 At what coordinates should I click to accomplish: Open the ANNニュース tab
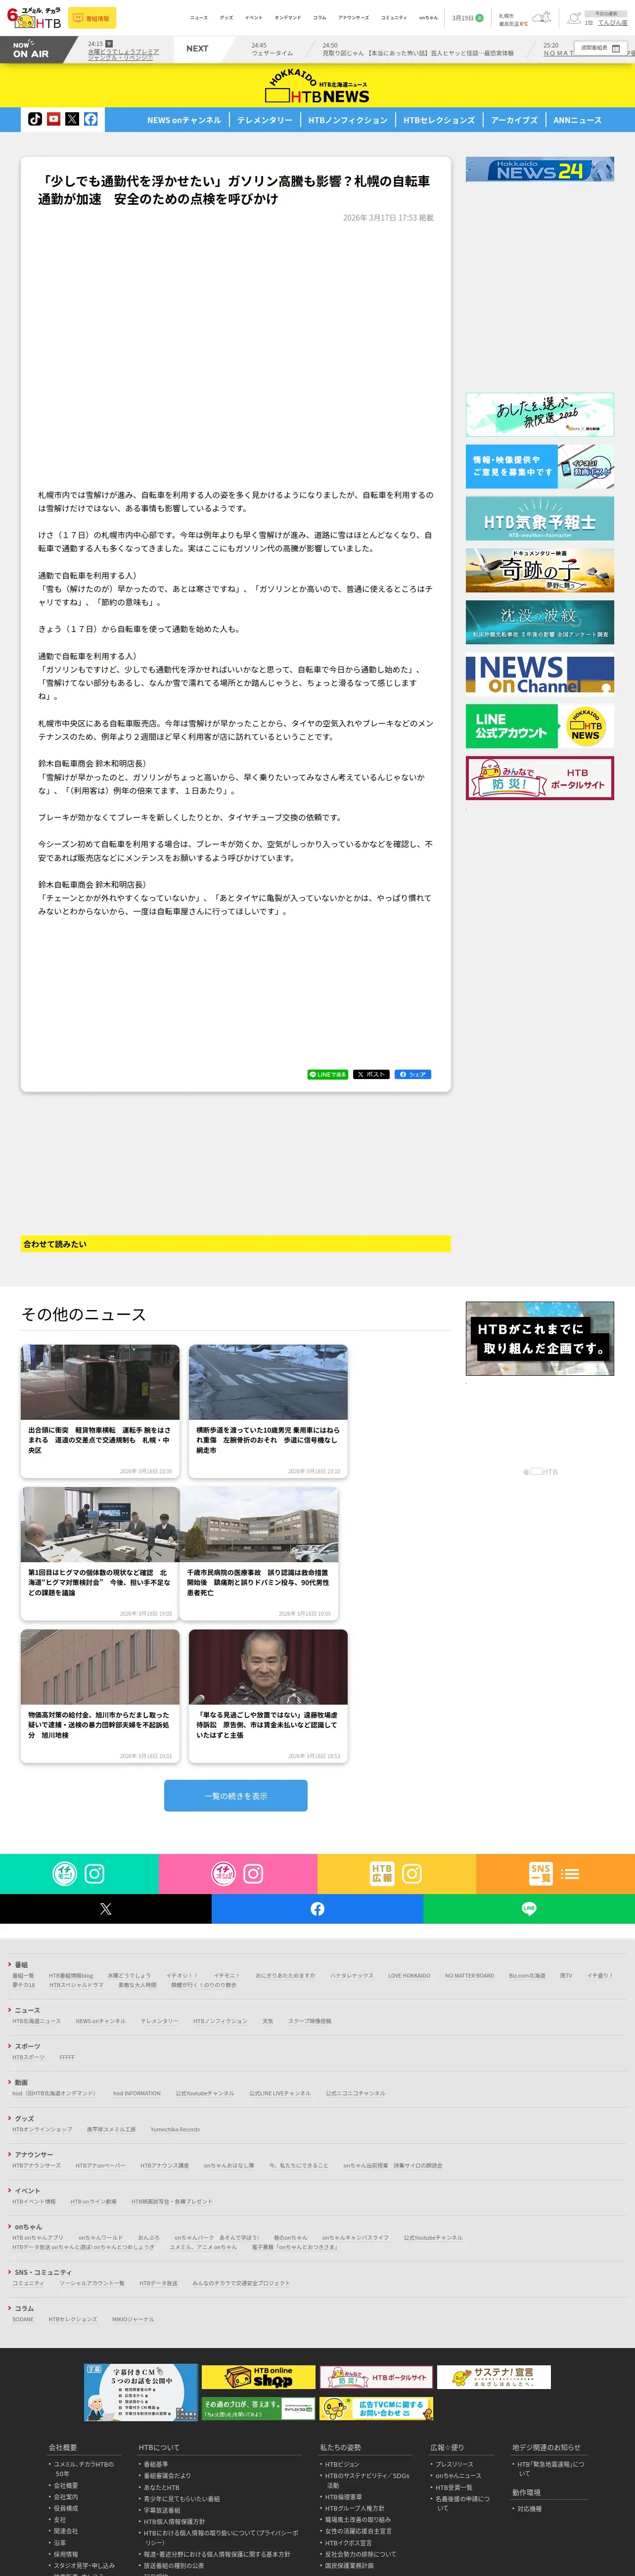point(577,120)
